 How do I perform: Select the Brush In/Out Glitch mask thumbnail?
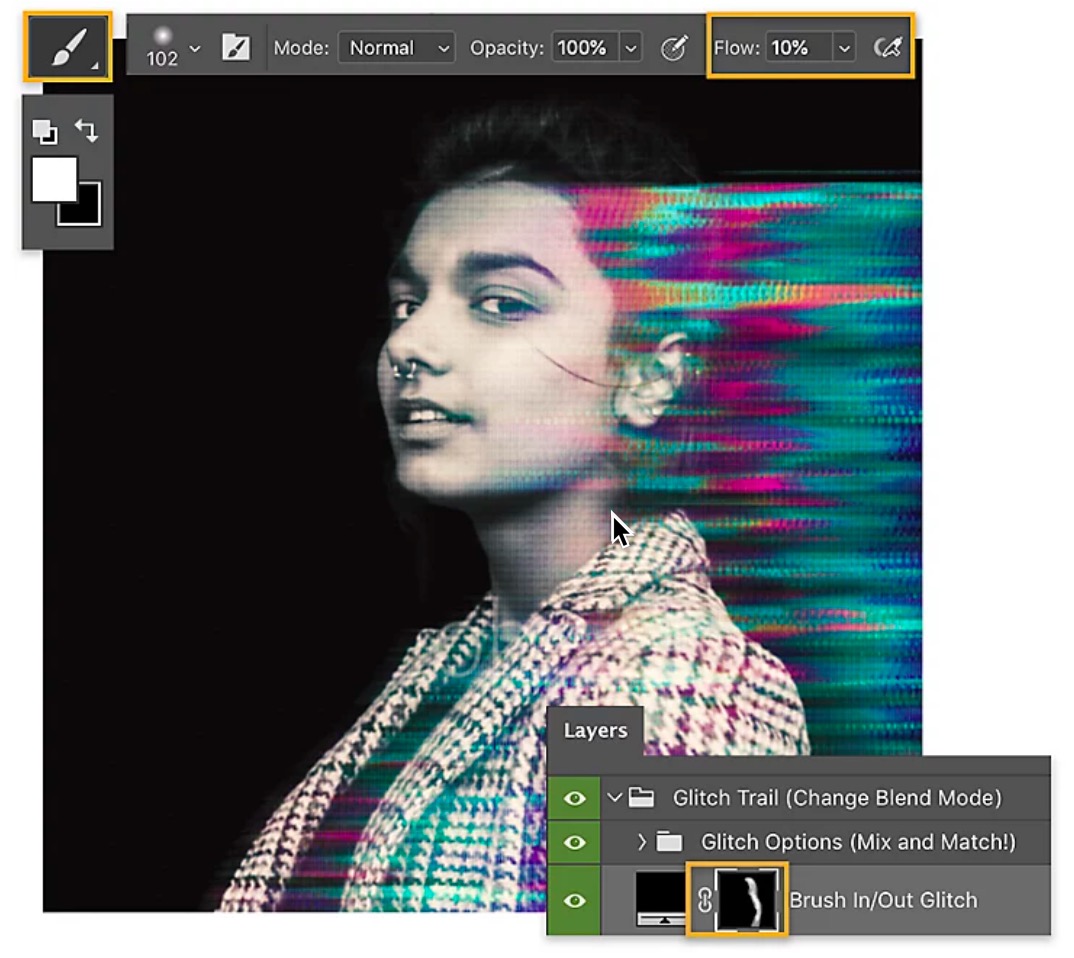point(748,900)
